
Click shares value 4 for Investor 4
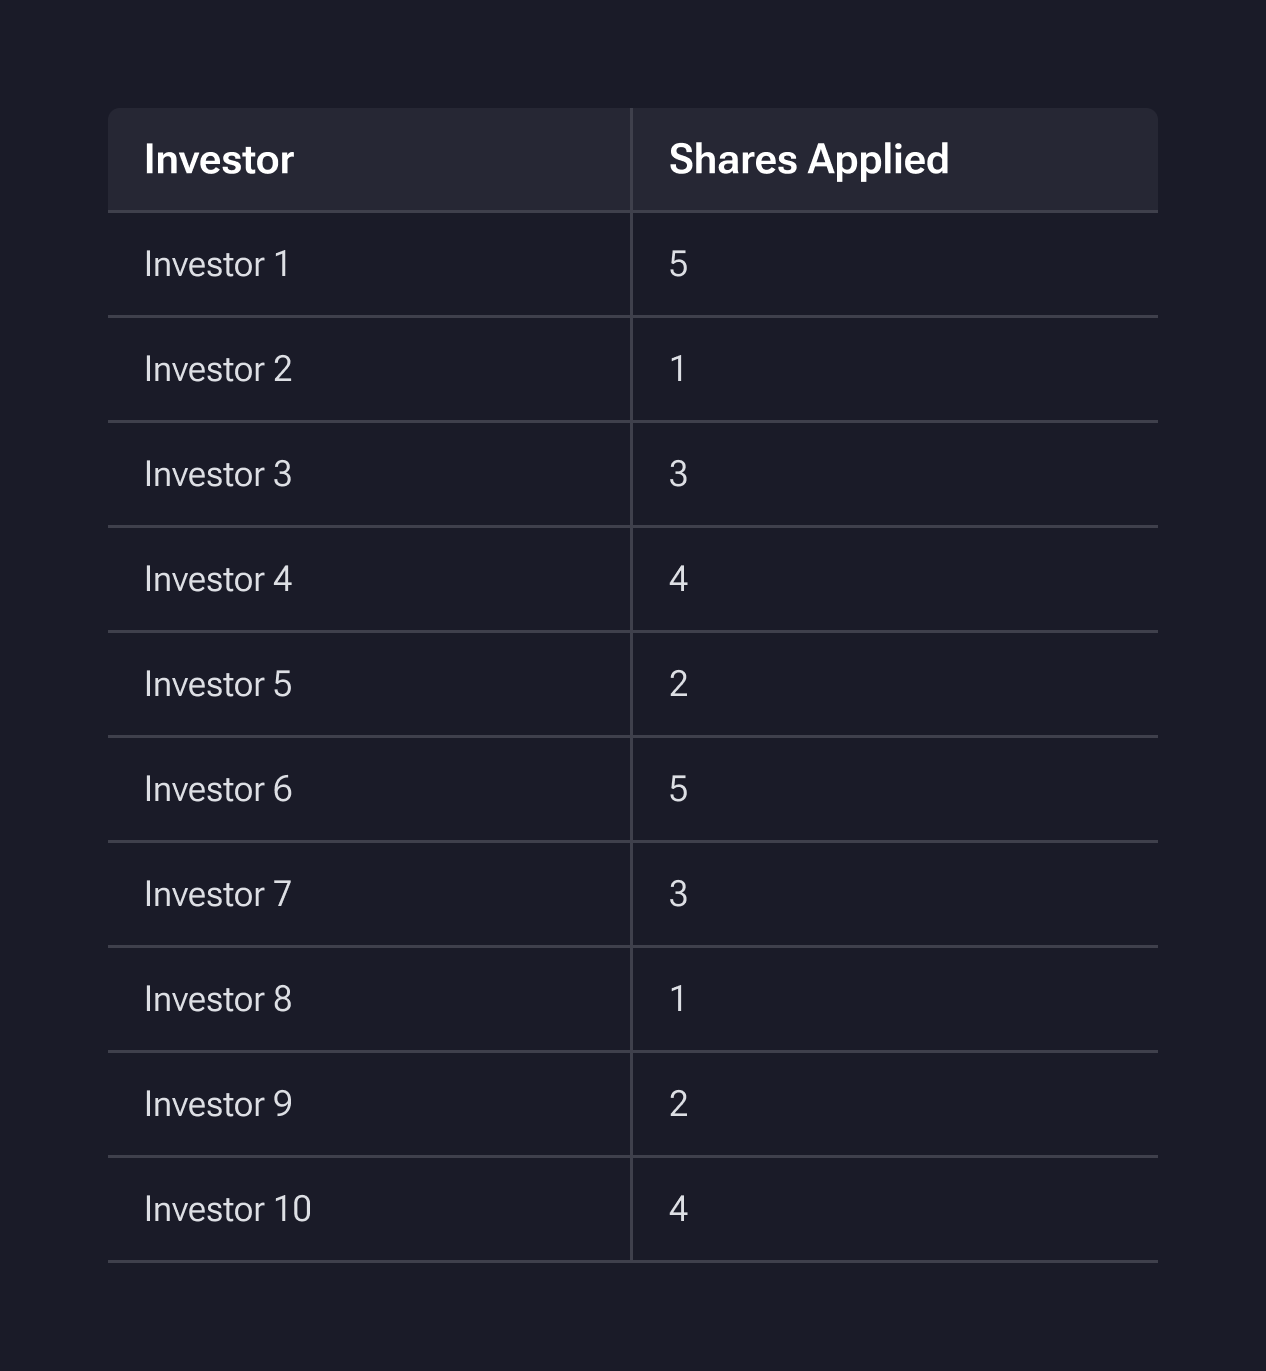pos(678,579)
